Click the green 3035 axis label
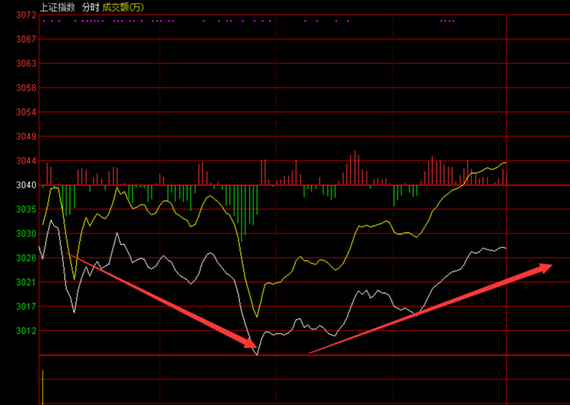Screen dimensions: 570x405 coord(26,209)
